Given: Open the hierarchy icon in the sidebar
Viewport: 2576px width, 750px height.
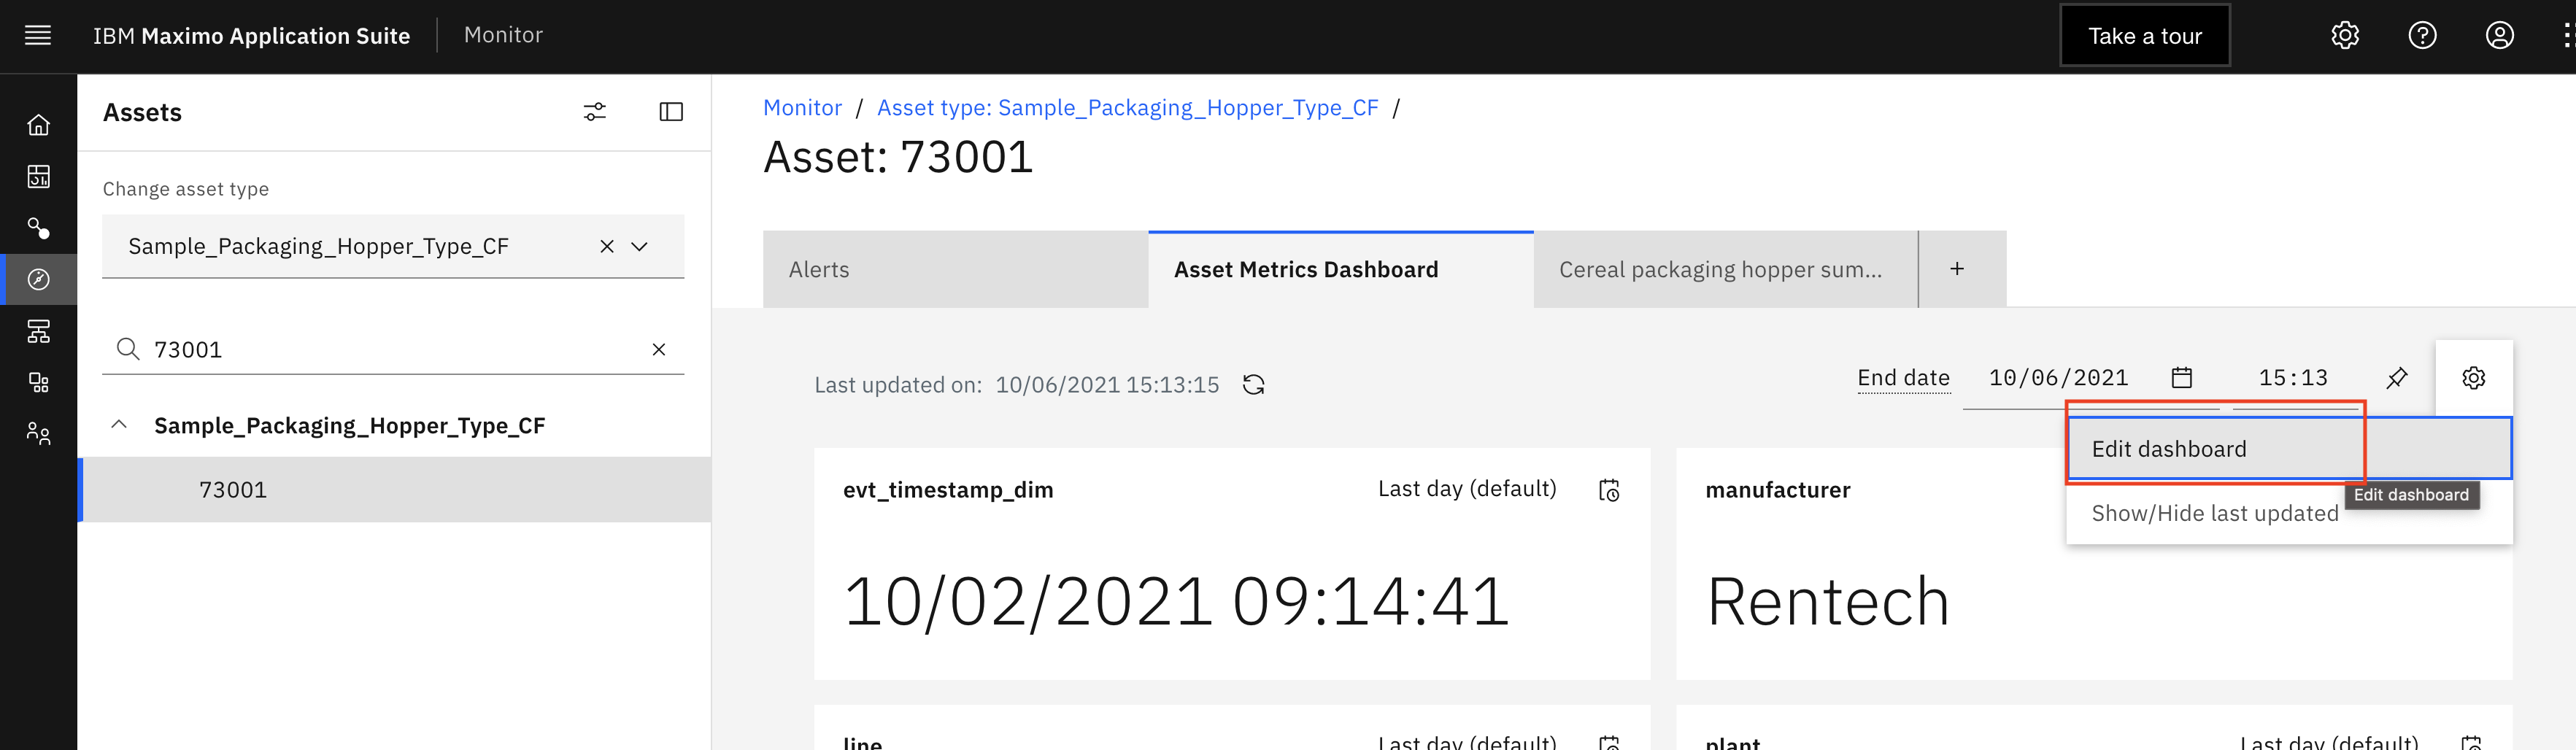Looking at the screenshot, I should click(x=38, y=331).
